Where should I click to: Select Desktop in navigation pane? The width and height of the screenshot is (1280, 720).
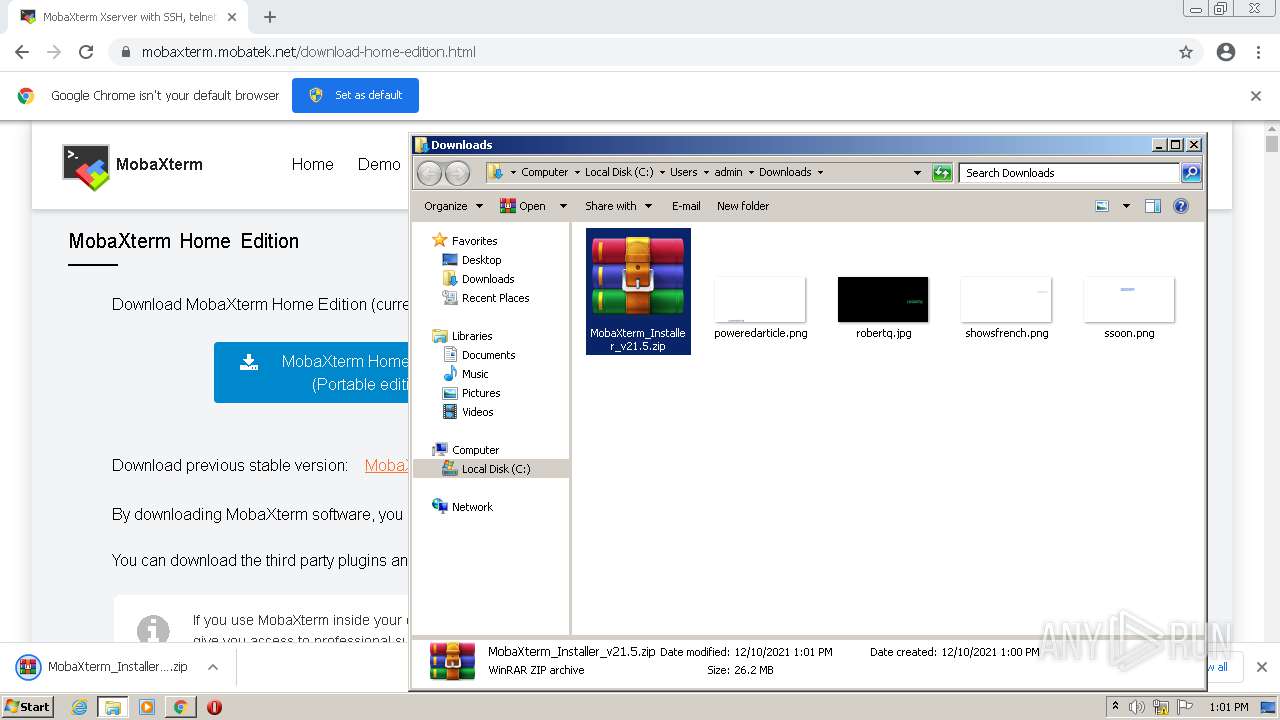click(481, 260)
